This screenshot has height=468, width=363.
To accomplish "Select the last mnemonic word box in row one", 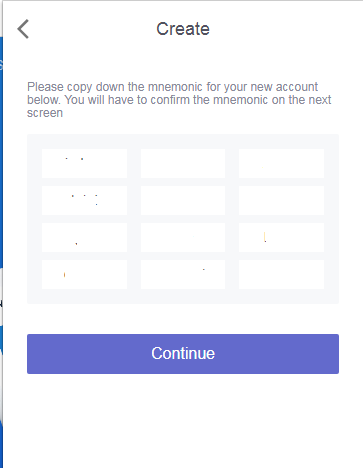I will (281, 163).
